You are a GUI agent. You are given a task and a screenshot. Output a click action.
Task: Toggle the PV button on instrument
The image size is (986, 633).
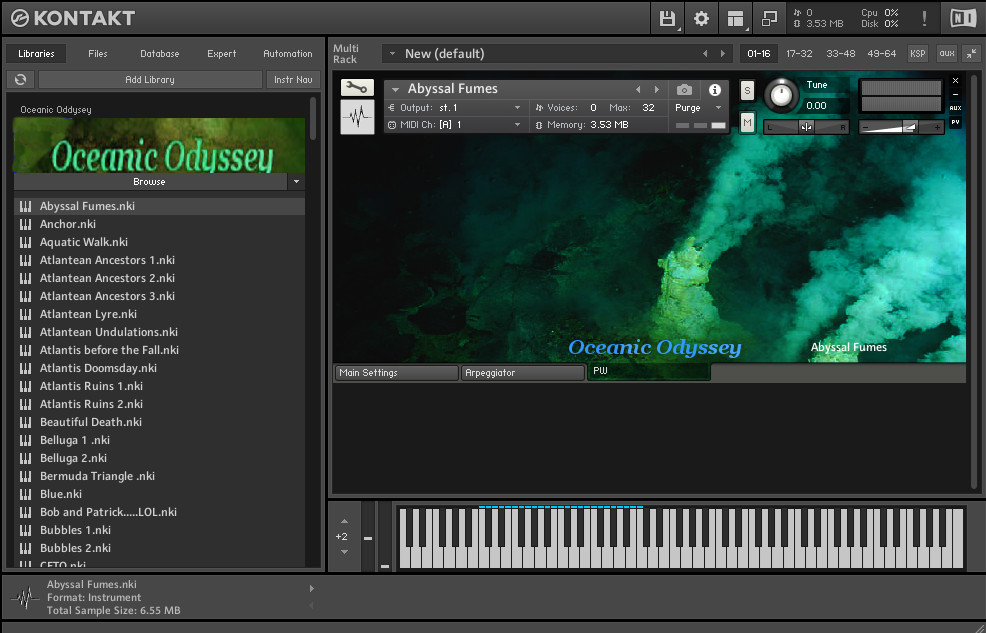click(955, 122)
